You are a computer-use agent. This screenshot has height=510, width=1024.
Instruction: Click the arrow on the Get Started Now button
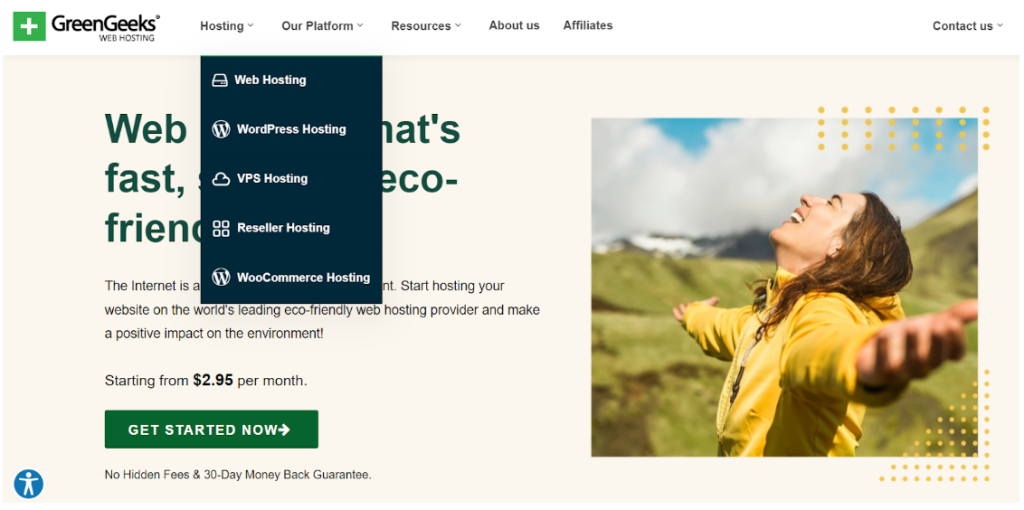pos(284,430)
